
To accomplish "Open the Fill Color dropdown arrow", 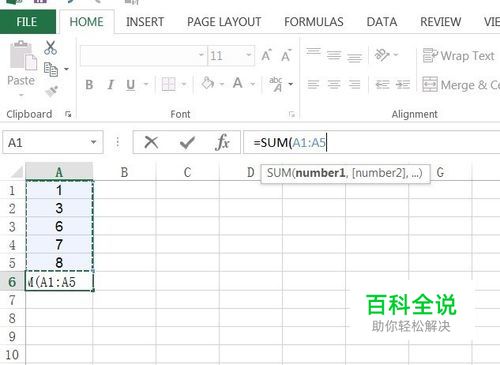I will click(x=222, y=84).
